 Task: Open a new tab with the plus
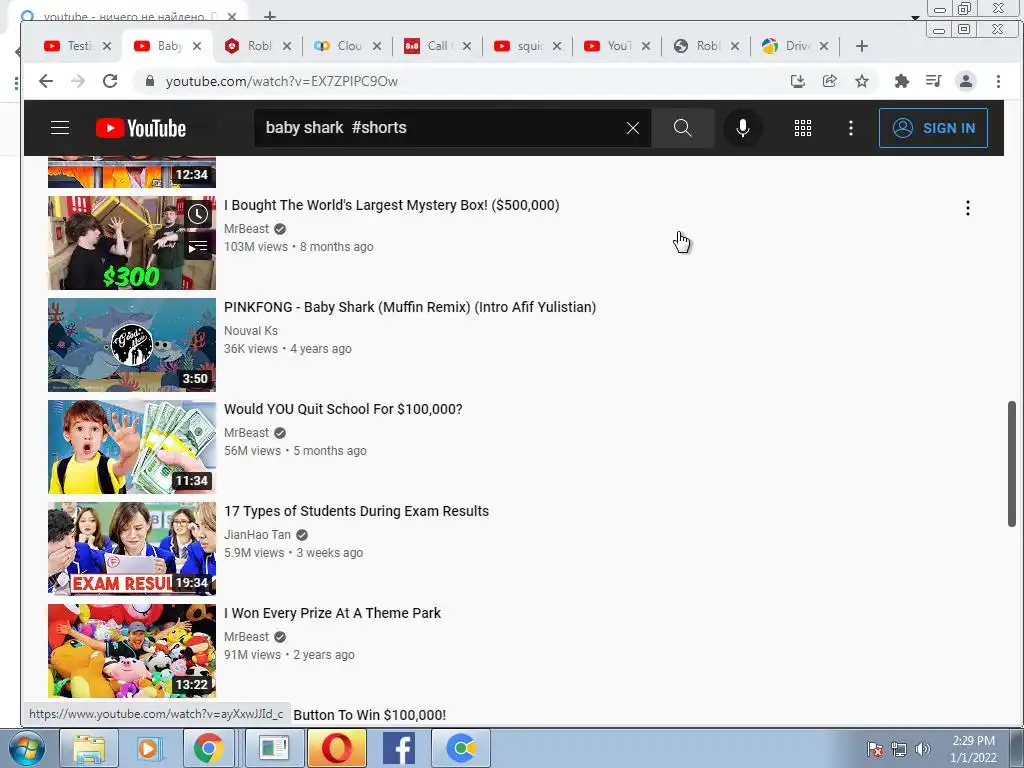pos(861,46)
